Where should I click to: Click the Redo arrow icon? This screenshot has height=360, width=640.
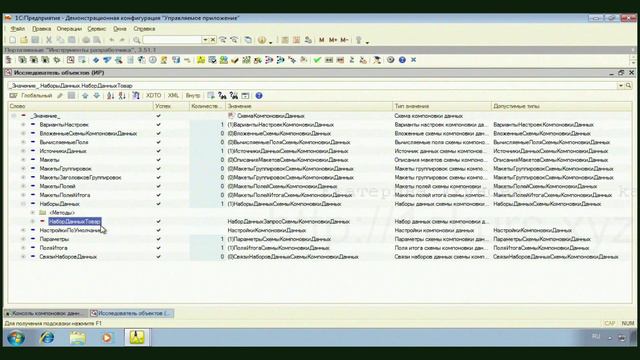(122, 40)
